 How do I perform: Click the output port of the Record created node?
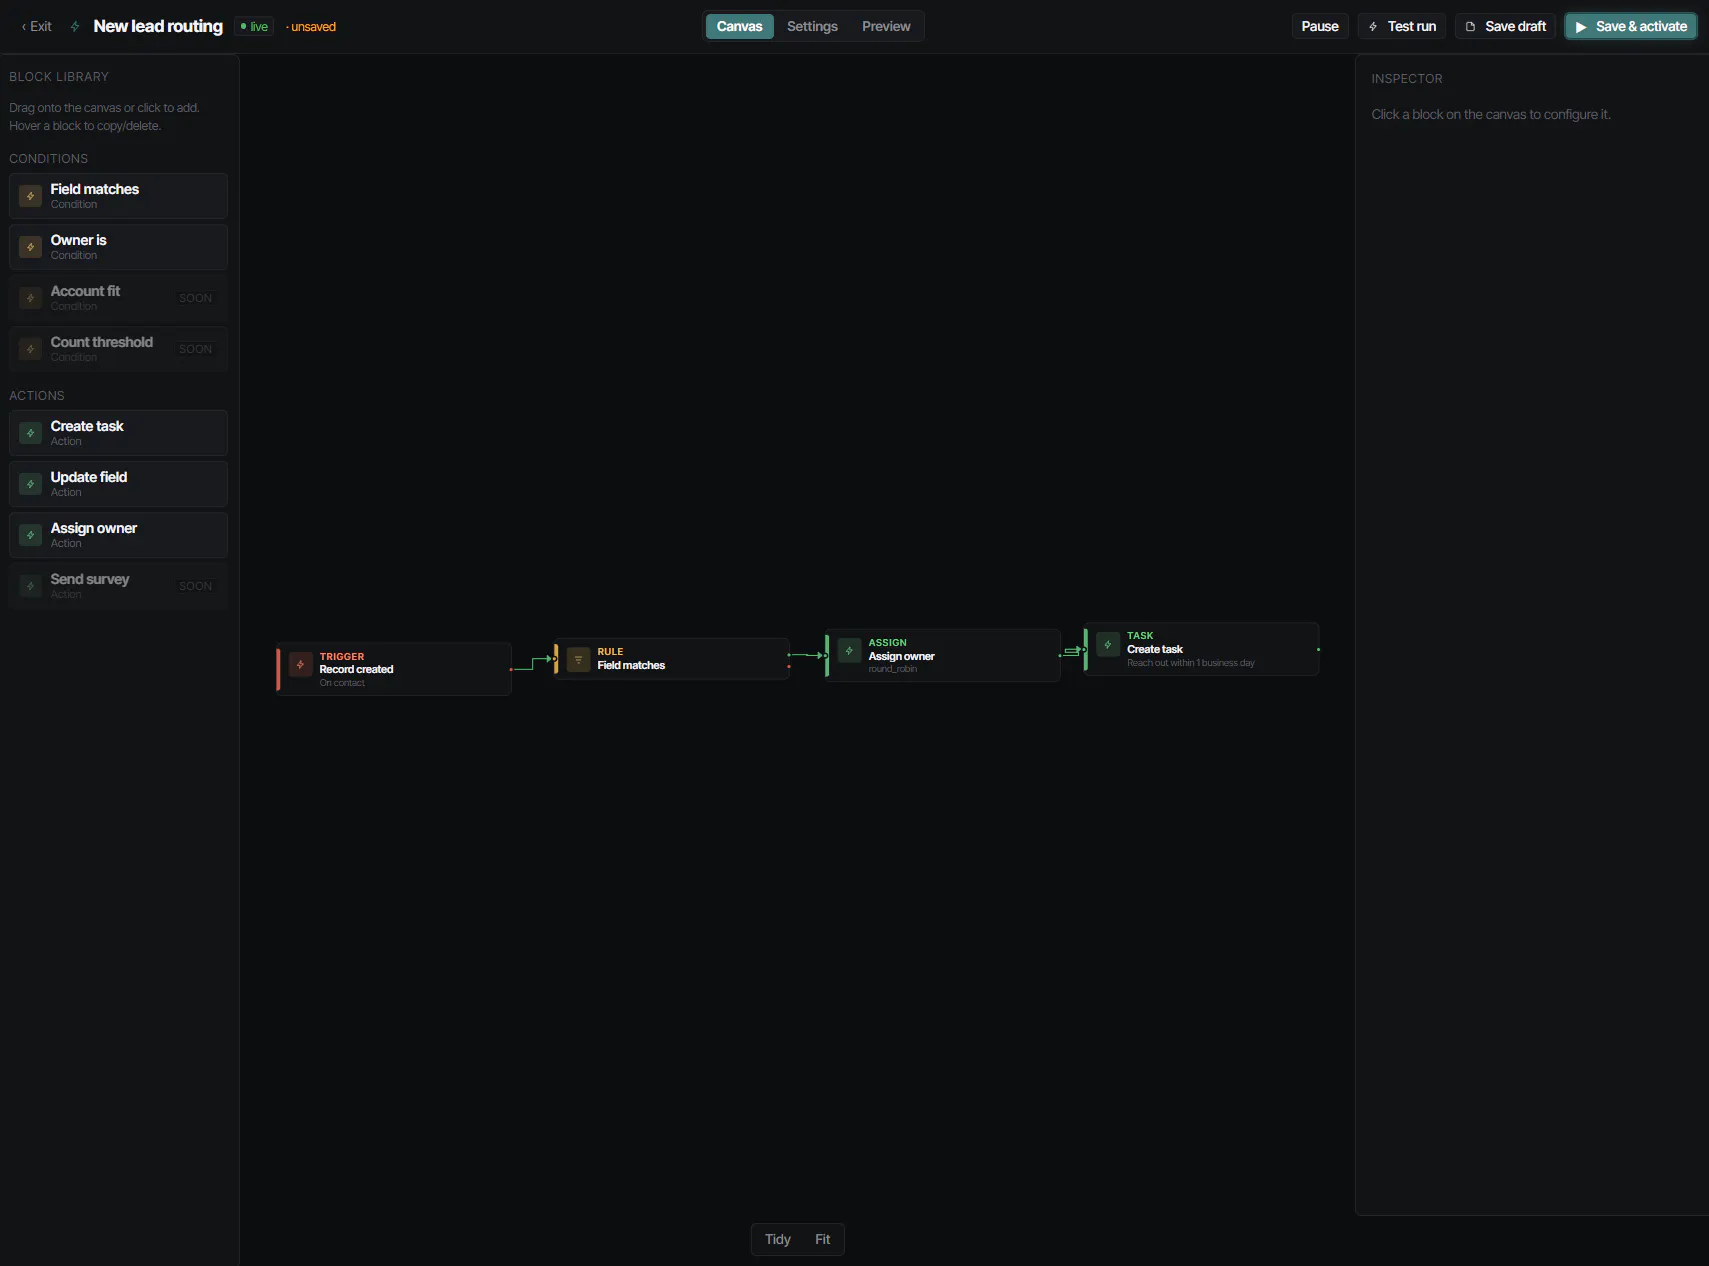coord(511,669)
